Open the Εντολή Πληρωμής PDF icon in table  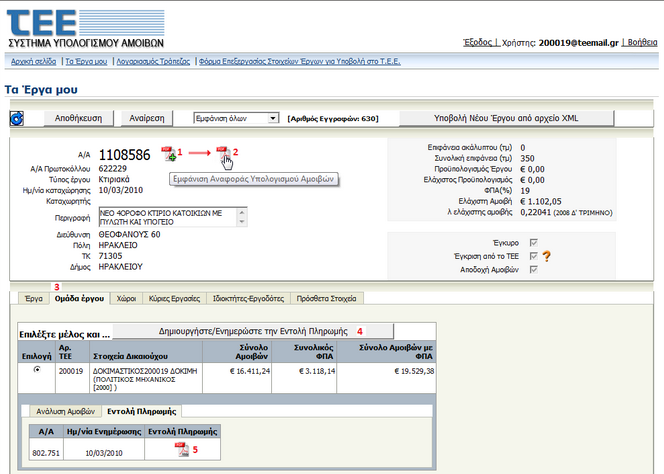click(181, 449)
